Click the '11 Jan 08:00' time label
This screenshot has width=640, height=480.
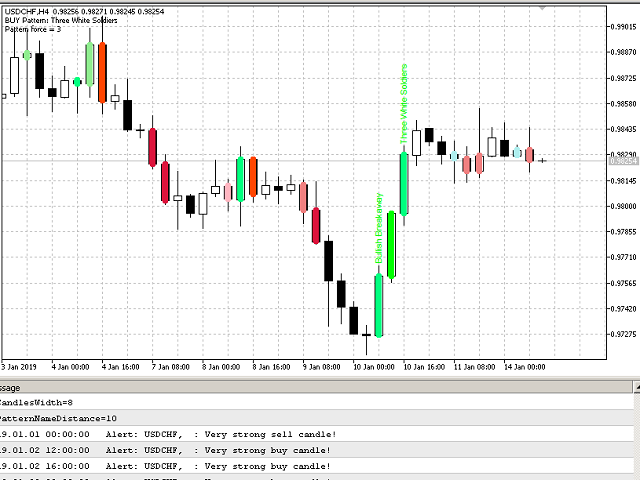coord(474,367)
